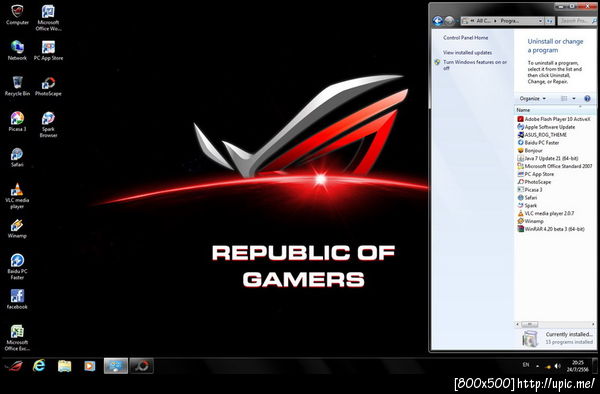Show hidden tray icons arrow
Screen dimensions: 600x394
click(538, 366)
